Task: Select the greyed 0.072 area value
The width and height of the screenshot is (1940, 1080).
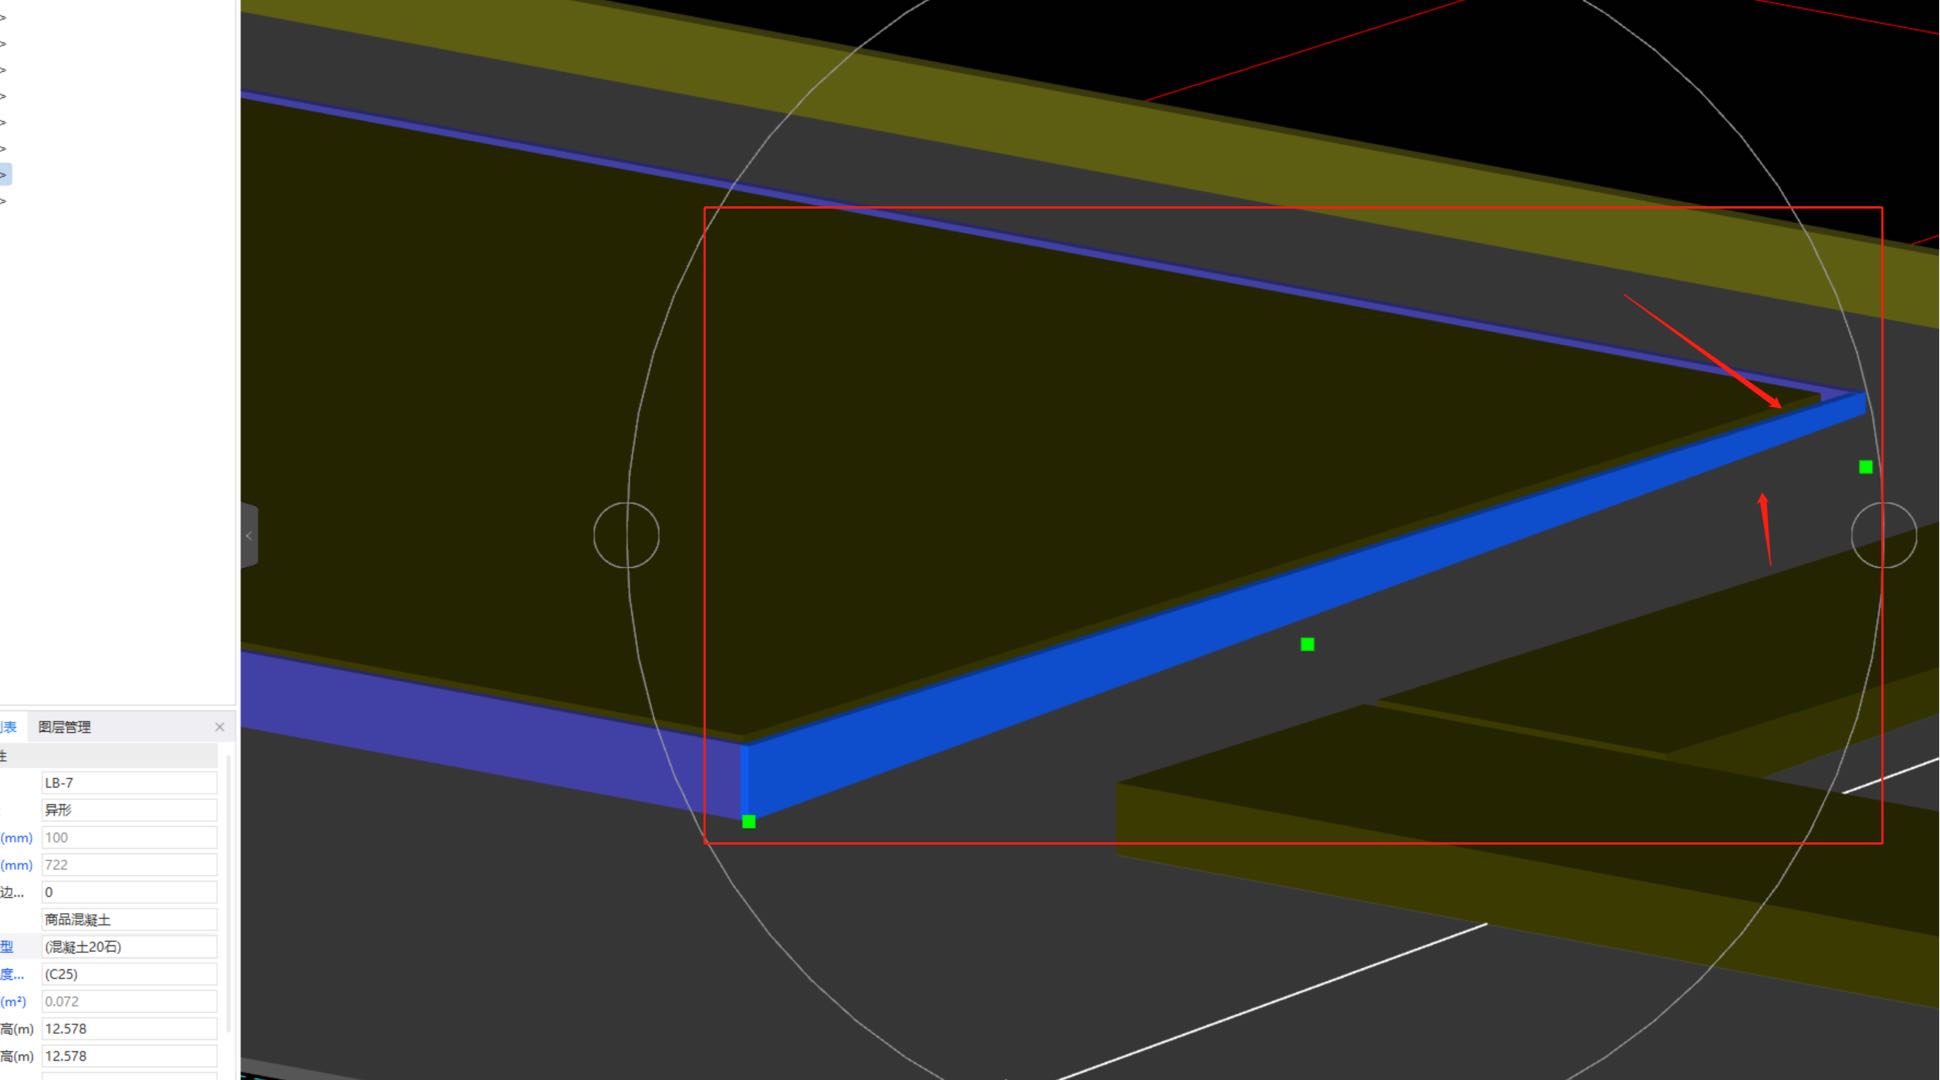Action: point(129,1001)
